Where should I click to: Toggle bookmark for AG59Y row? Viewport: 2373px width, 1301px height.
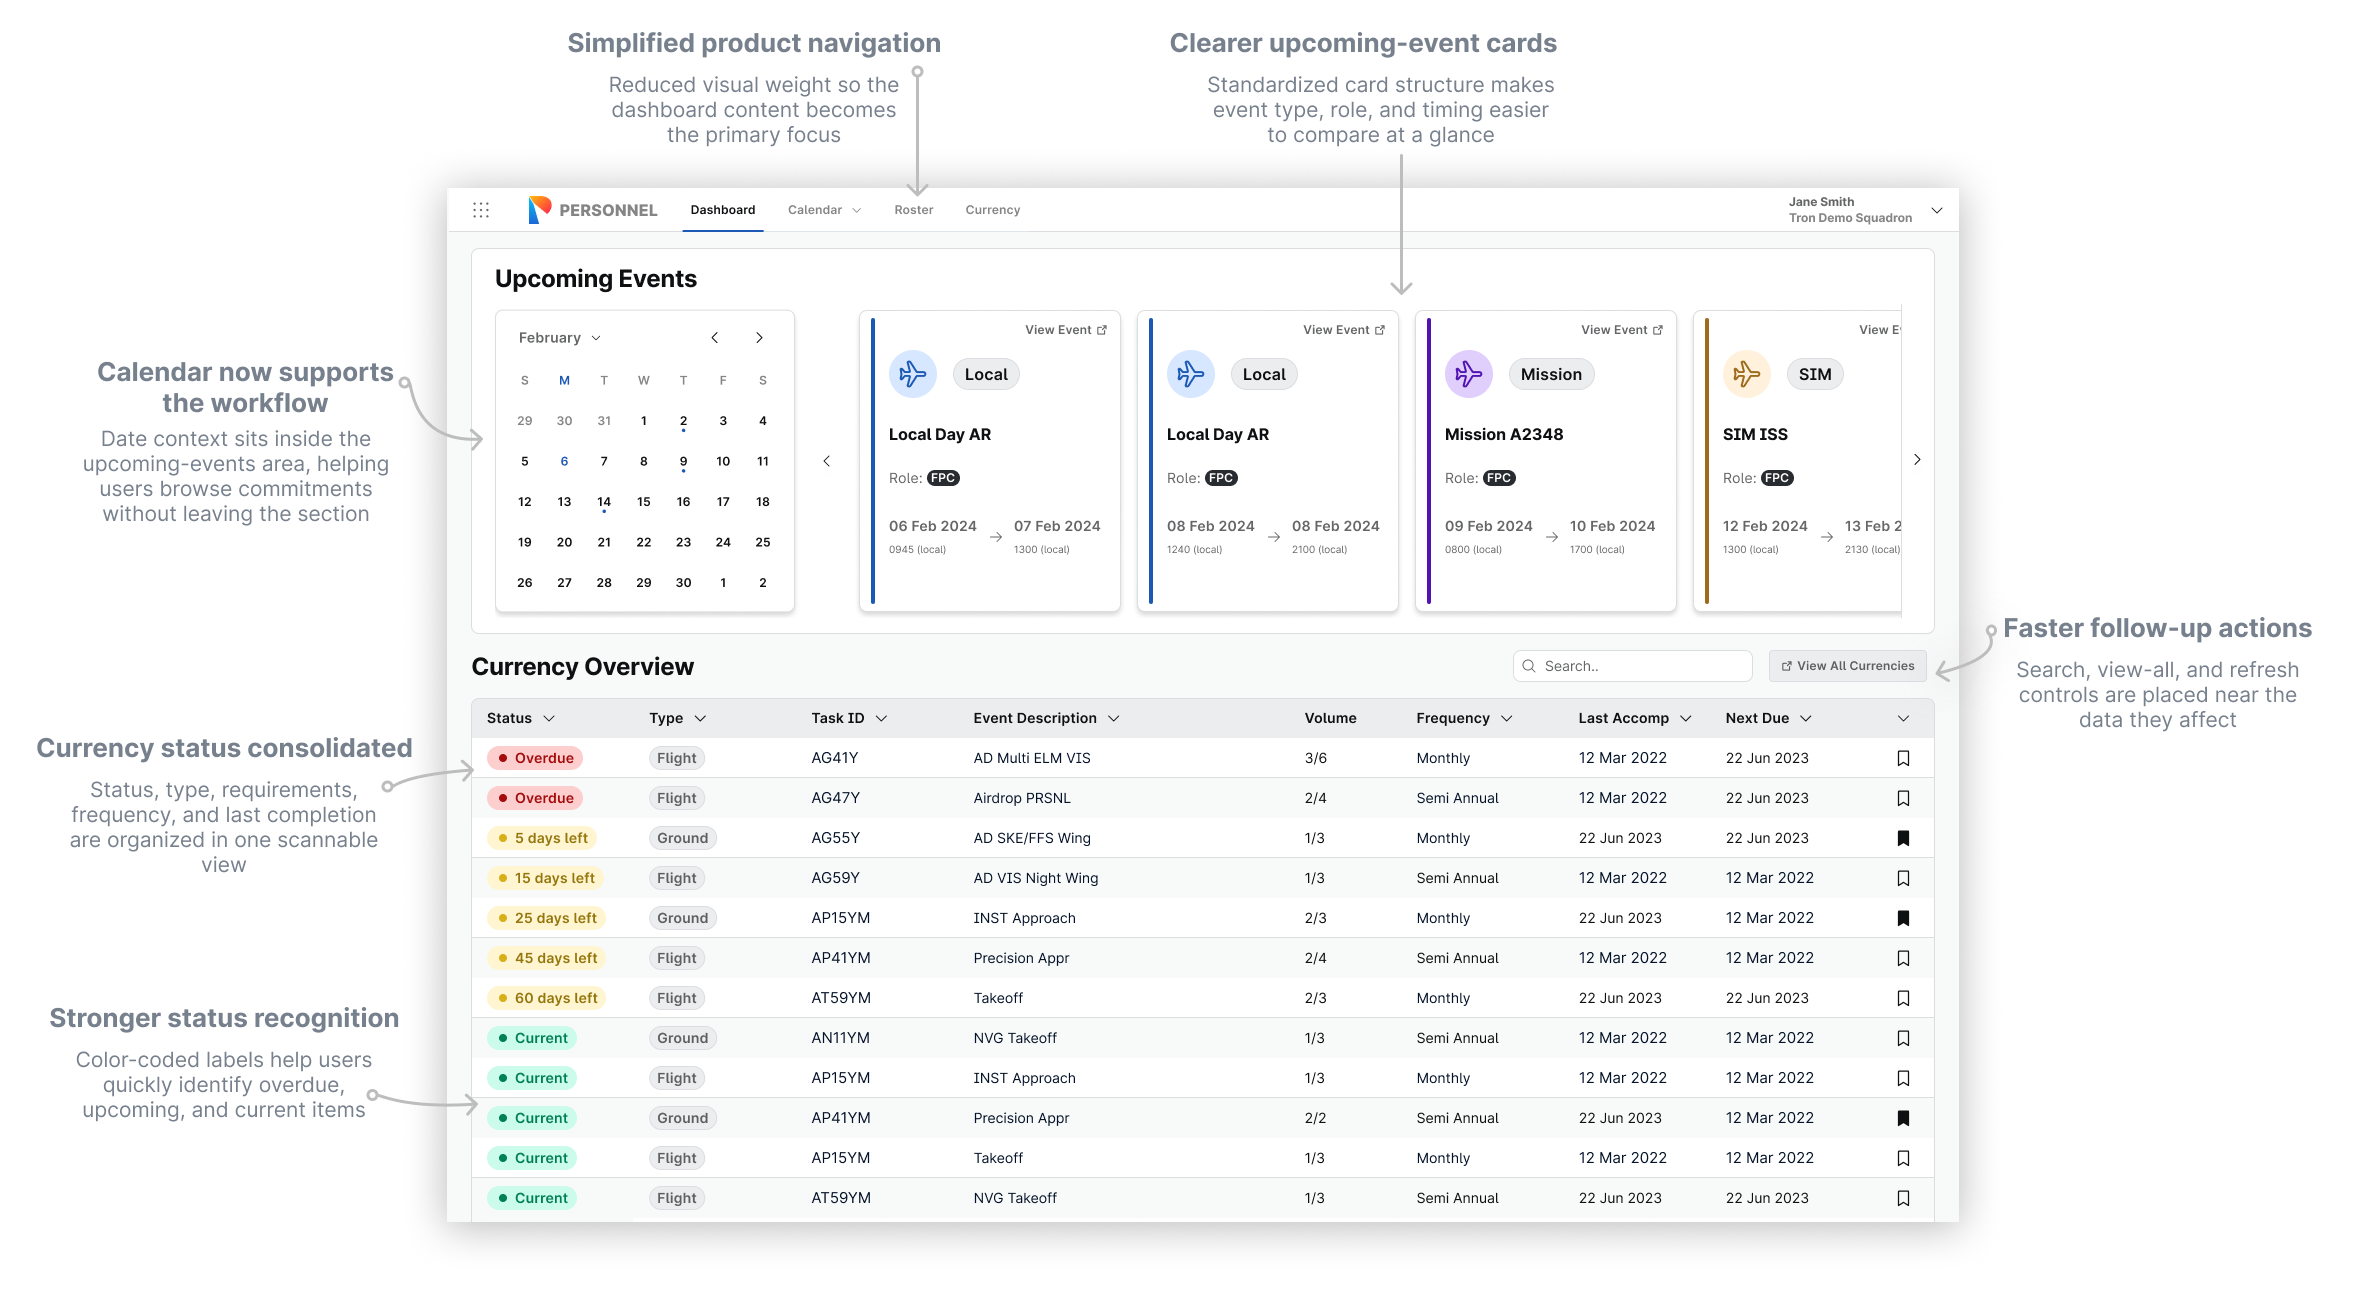coord(1903,878)
